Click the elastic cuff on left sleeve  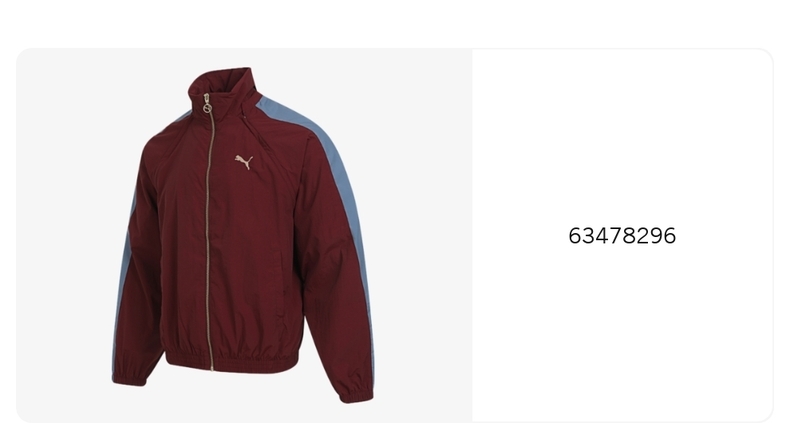[x=127, y=376]
